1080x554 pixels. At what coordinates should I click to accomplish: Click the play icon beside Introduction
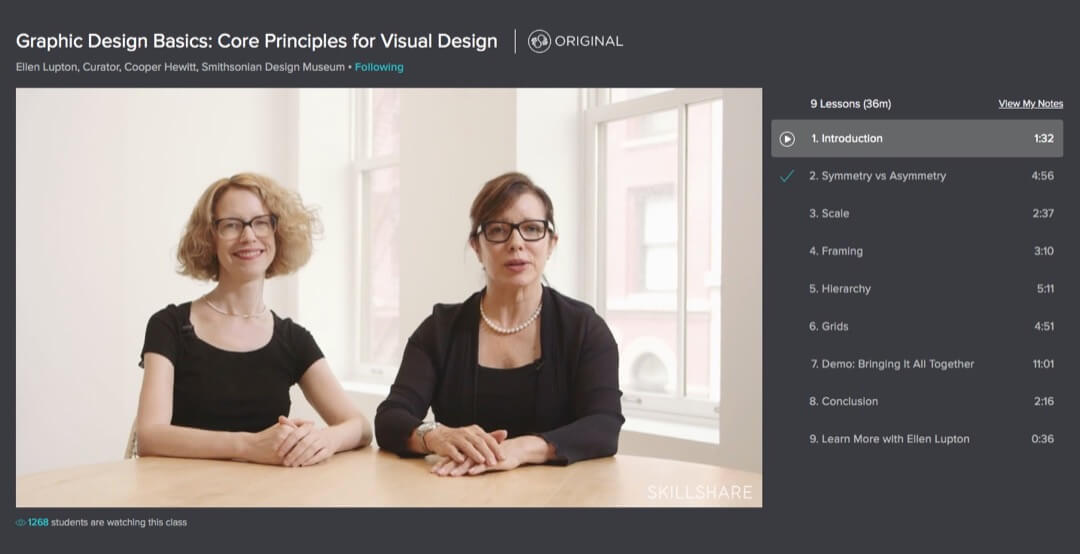tap(787, 139)
